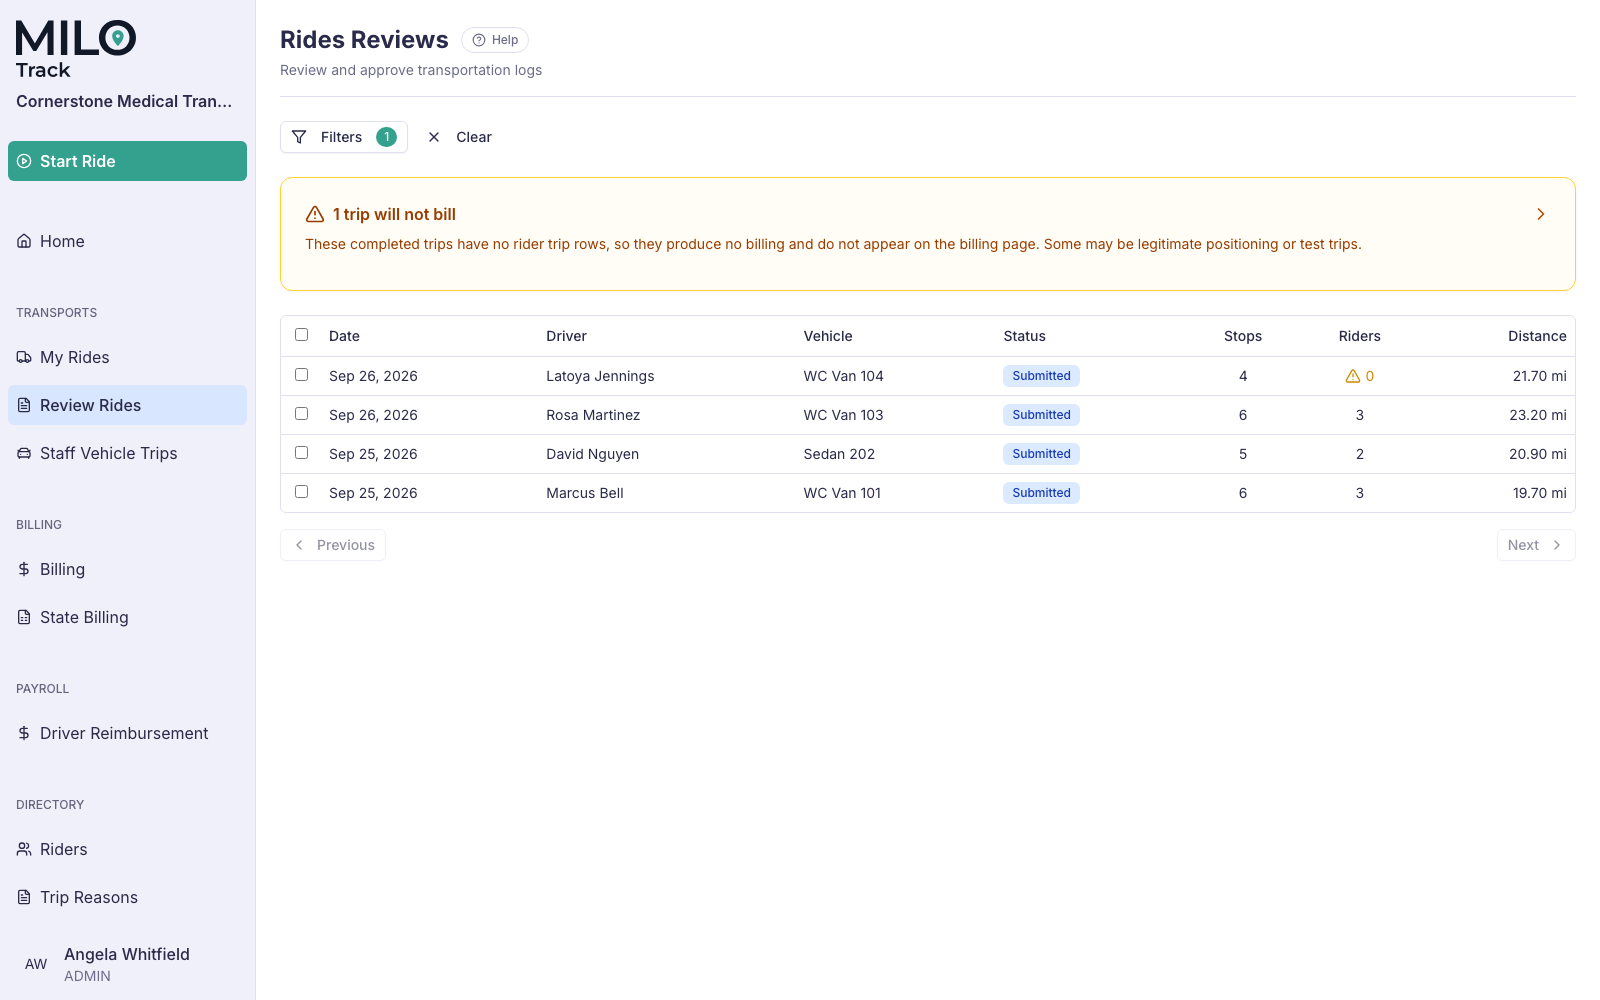Open Driver Reimbursement page
The height and width of the screenshot is (1000, 1600).
point(127,733)
